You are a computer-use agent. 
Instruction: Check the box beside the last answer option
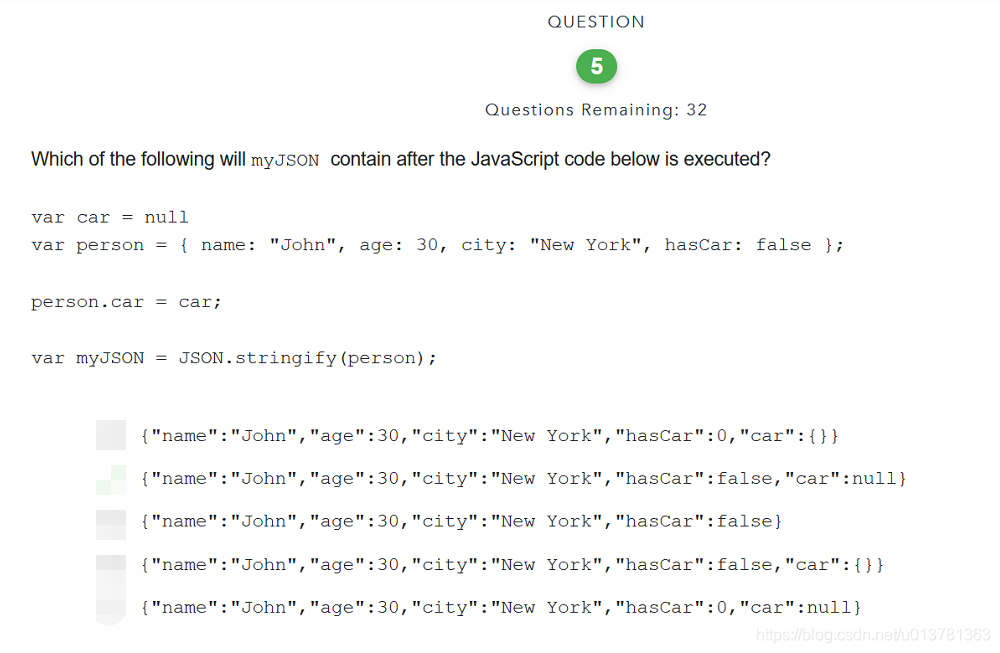tap(110, 607)
